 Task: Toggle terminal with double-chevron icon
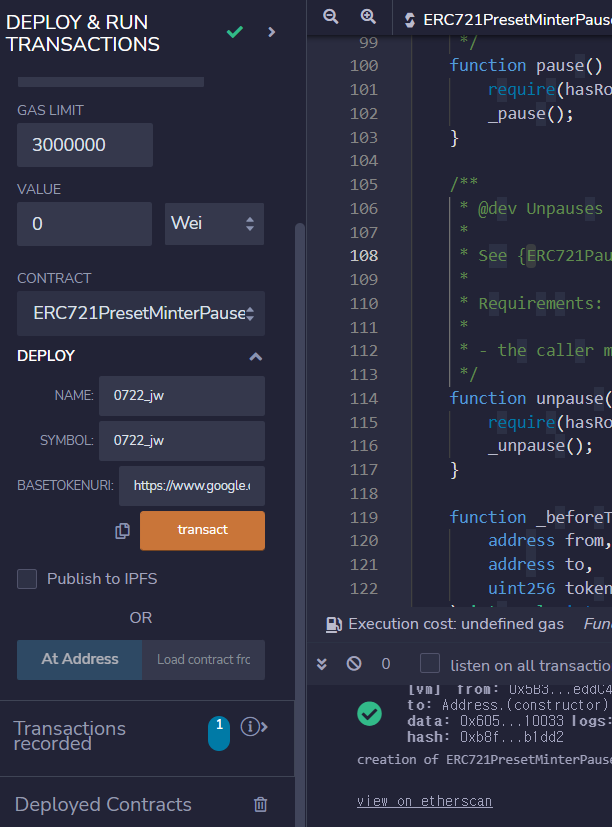[x=321, y=663]
